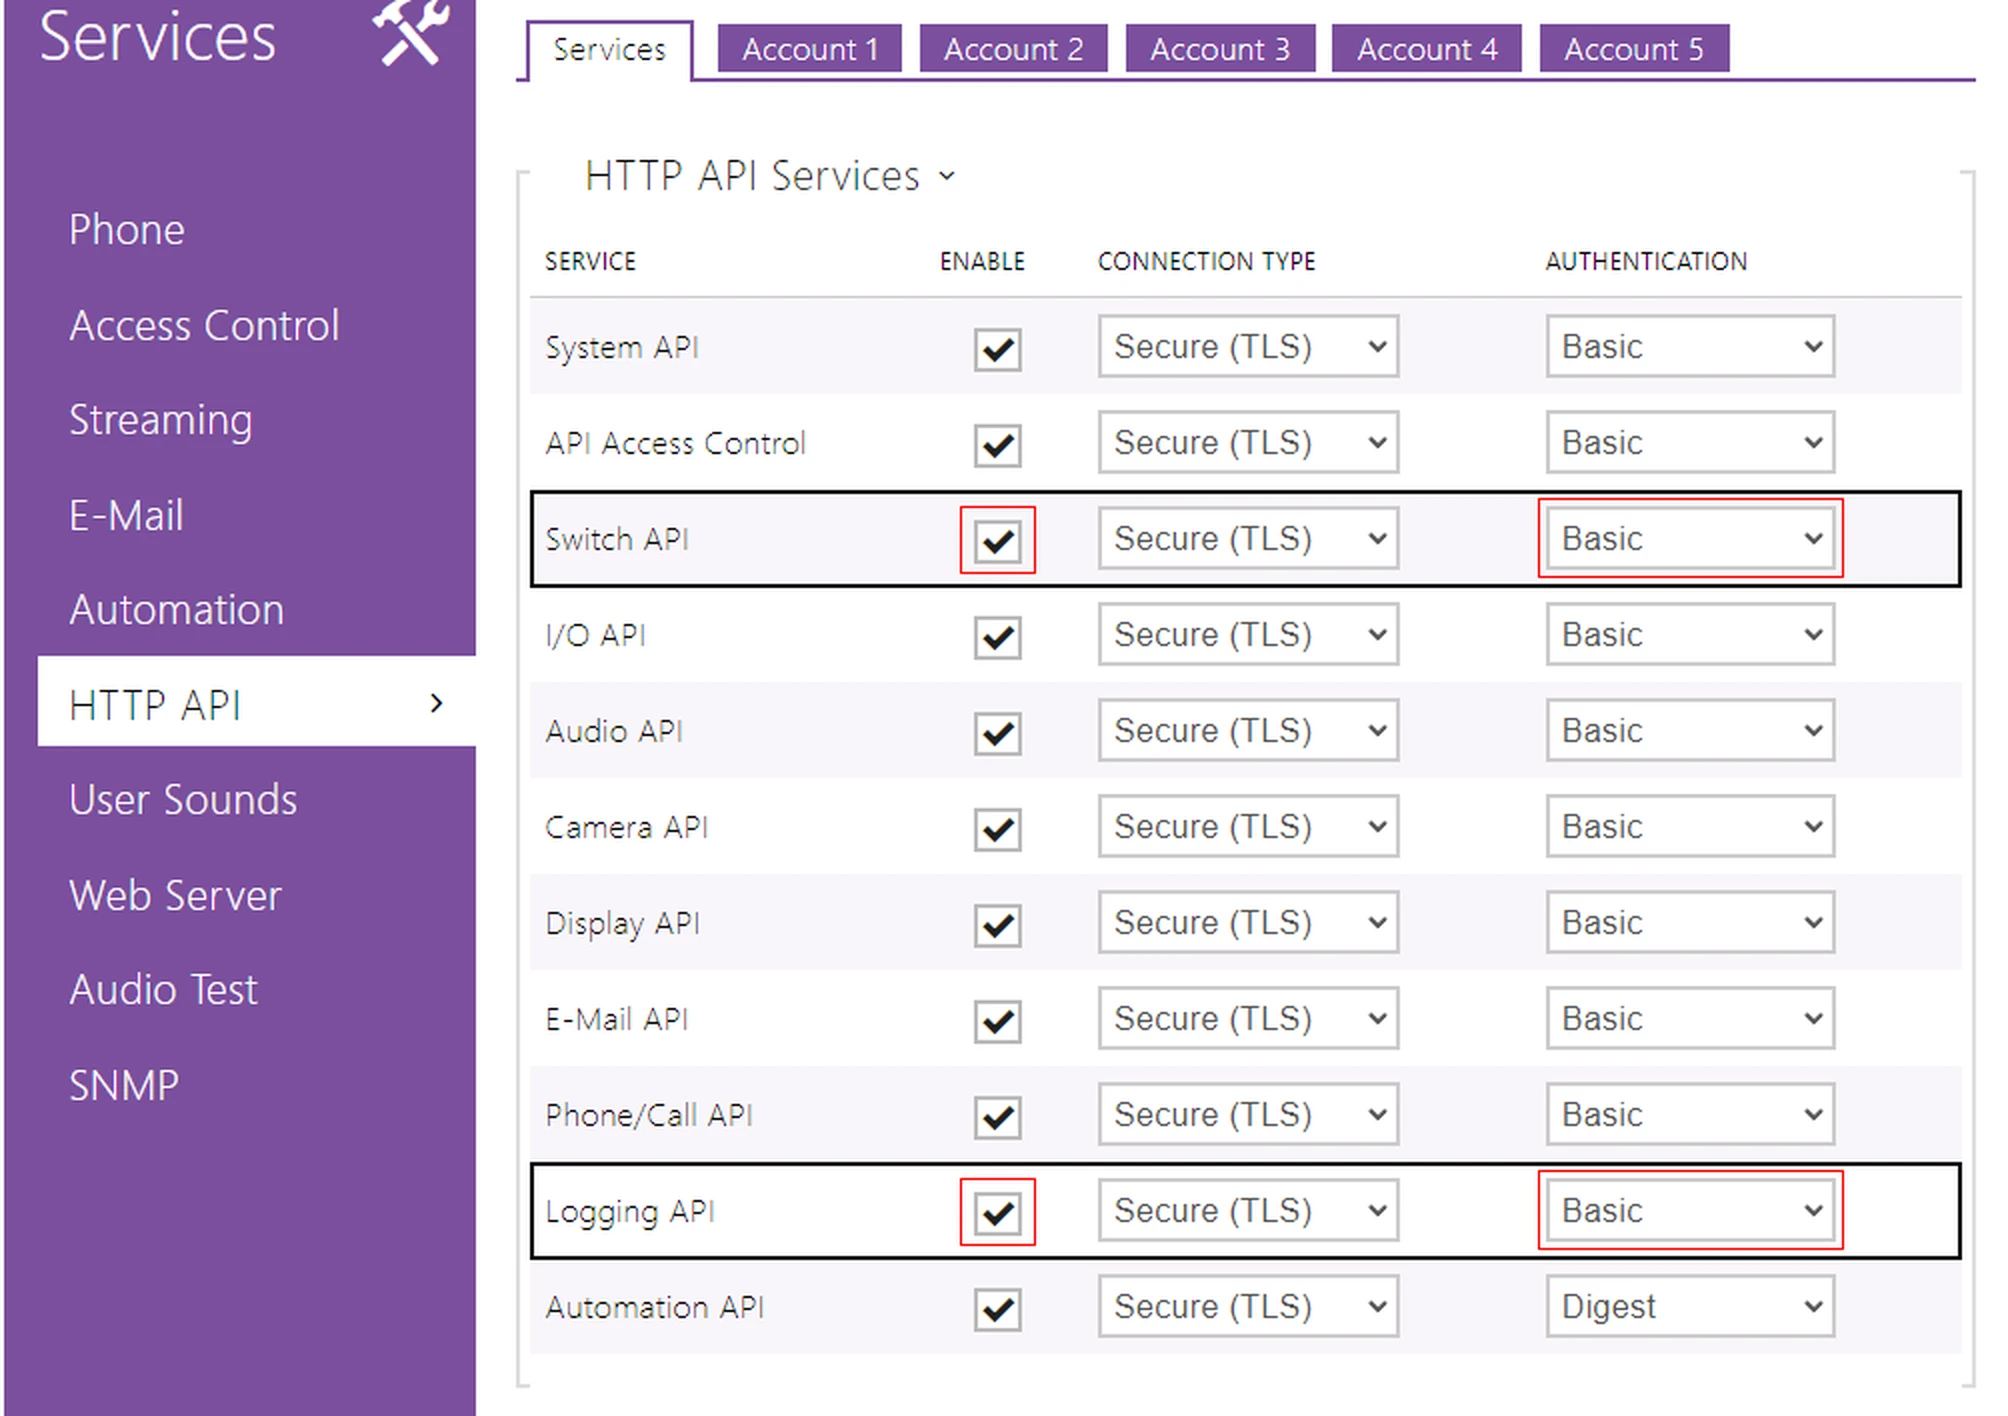The height and width of the screenshot is (1416, 2008).
Task: Click the Logging API service label
Action: click(x=630, y=1212)
